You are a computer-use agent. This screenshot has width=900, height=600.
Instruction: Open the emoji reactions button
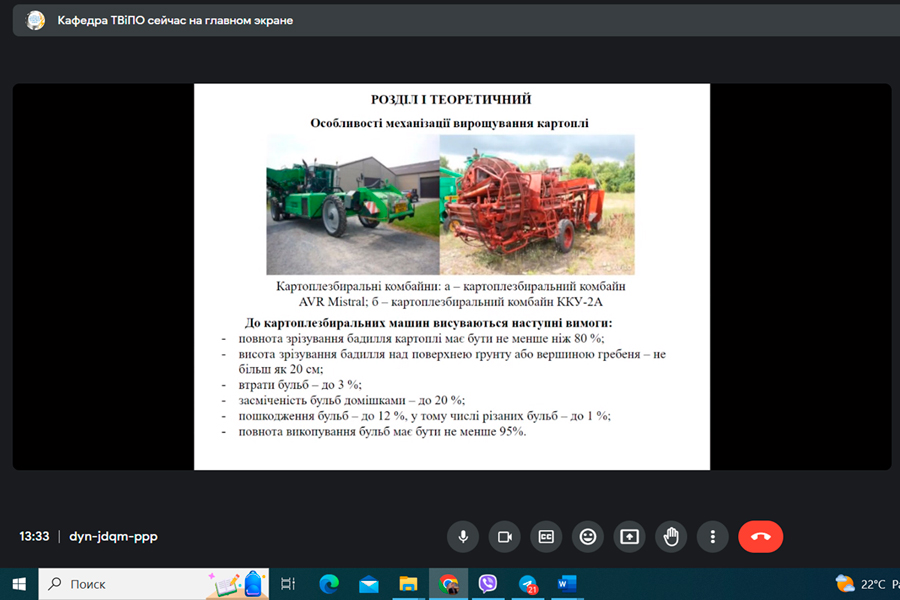pos(588,536)
